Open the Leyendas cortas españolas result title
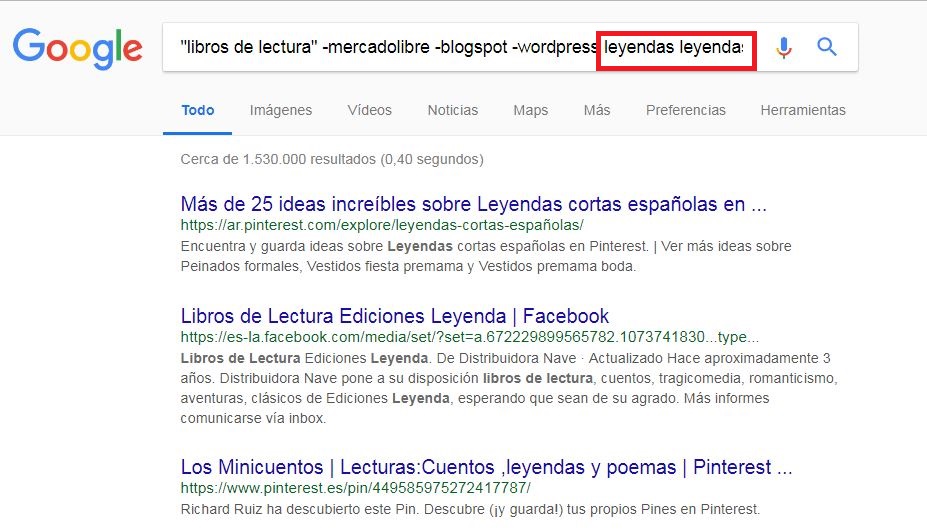 pyautogui.click(x=473, y=205)
